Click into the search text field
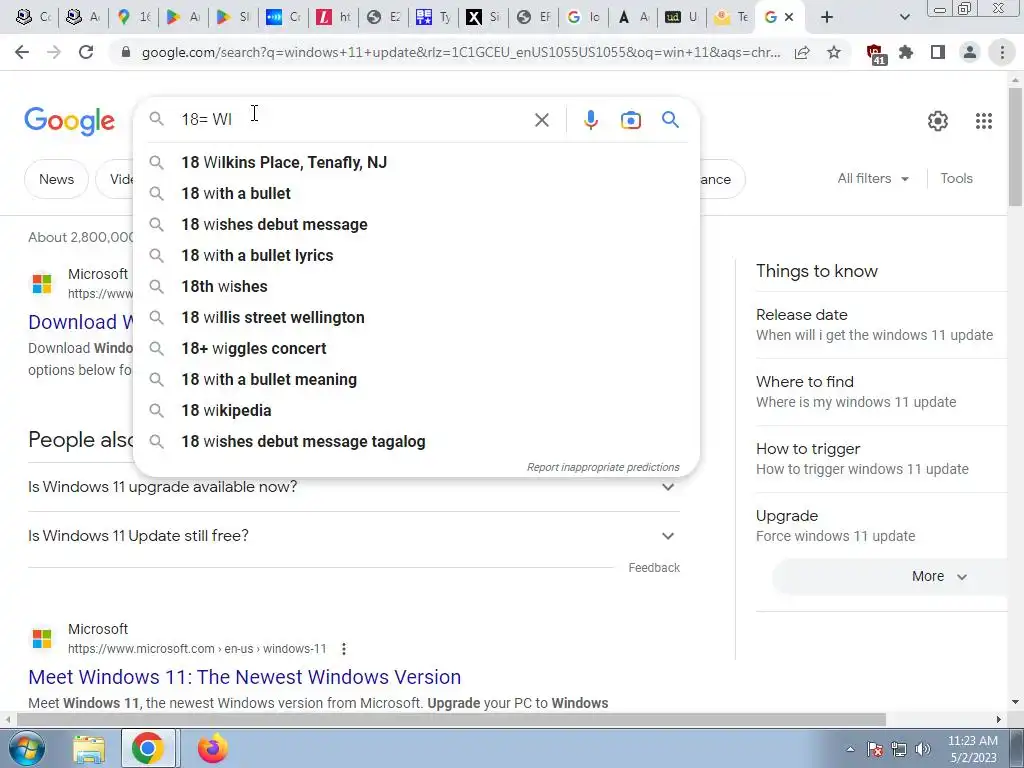The width and height of the screenshot is (1024, 768). click(353, 120)
